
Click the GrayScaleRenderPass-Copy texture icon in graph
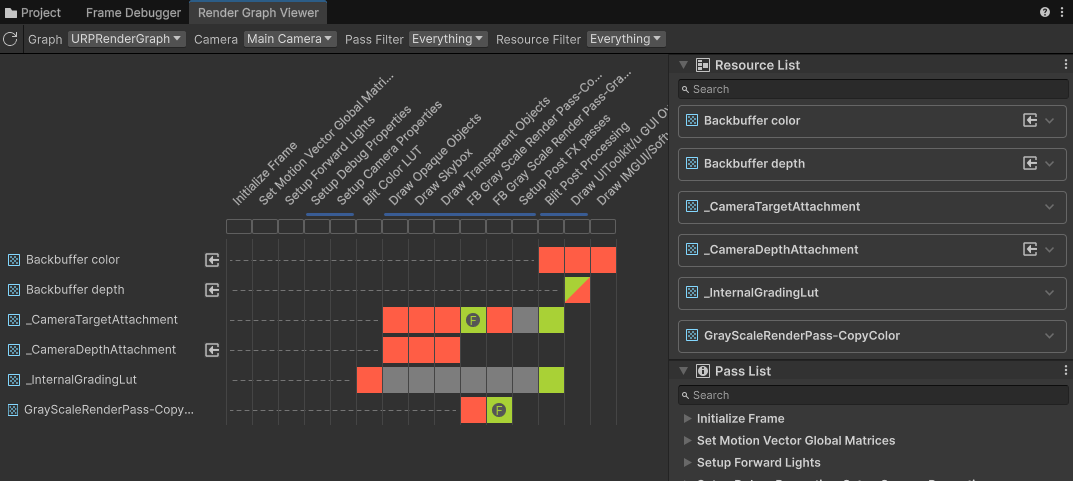click(x=14, y=410)
